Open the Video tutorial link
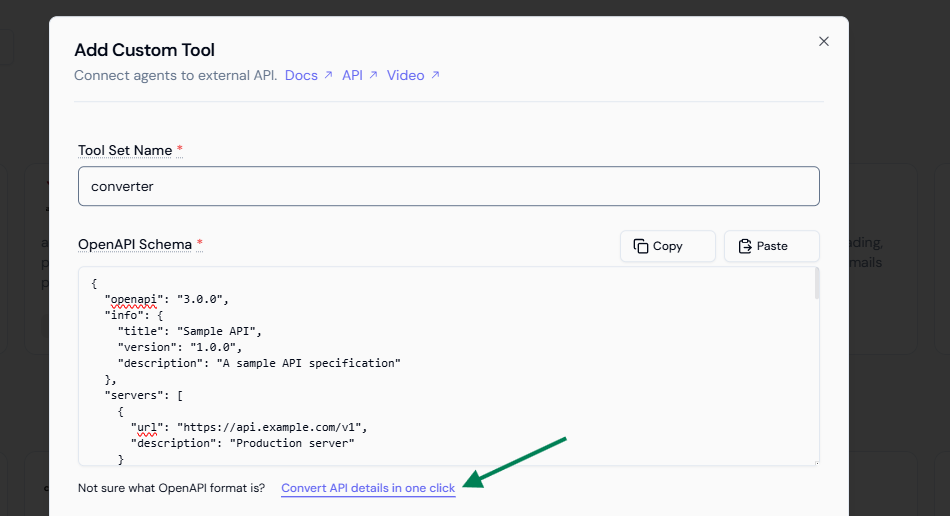Viewport: 950px width, 516px height. pyautogui.click(x=405, y=75)
